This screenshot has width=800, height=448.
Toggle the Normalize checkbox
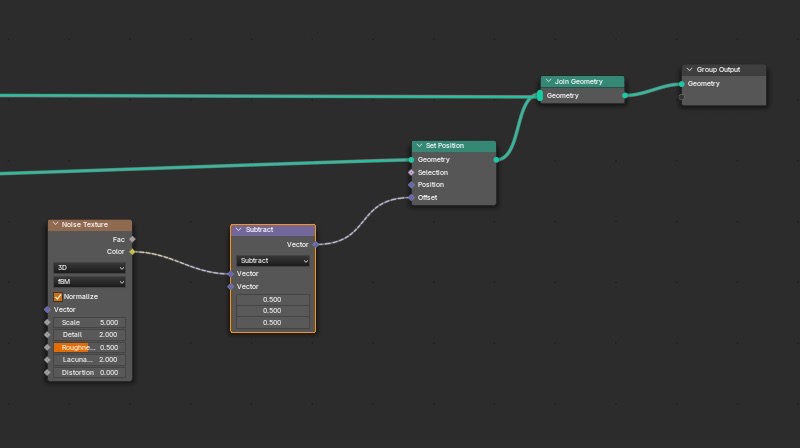(58, 296)
